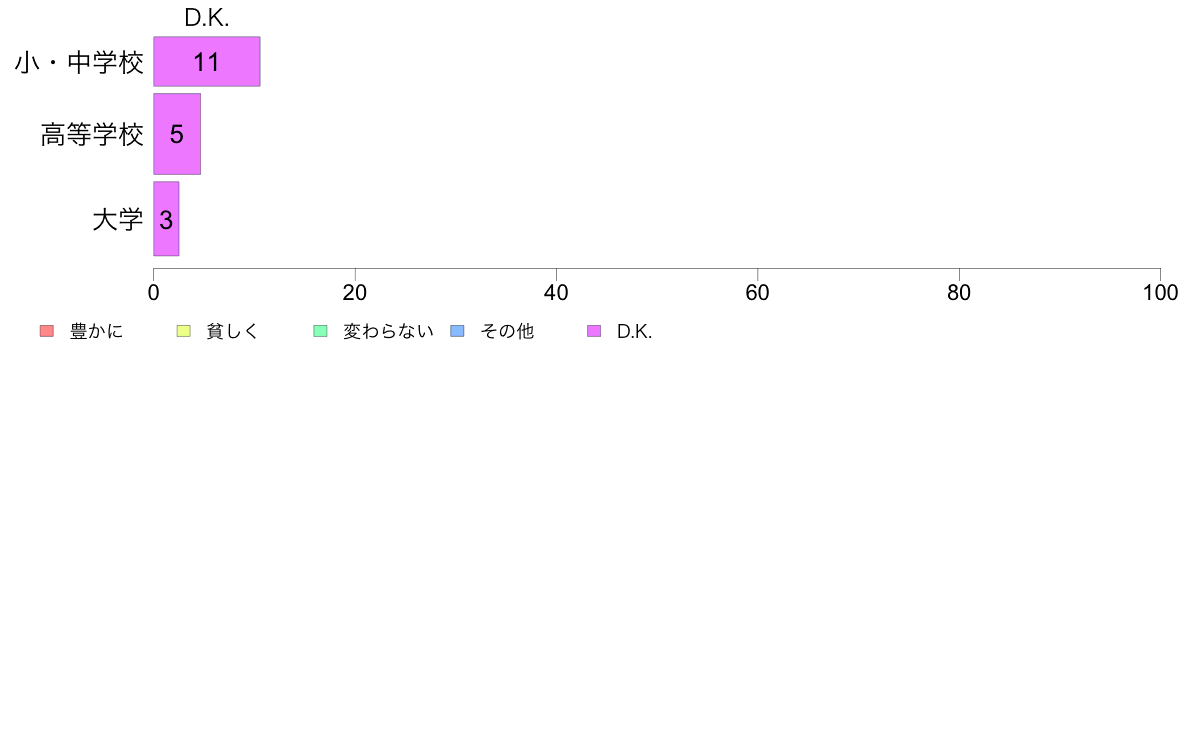Click the 高等学校 row label
1188x736 pixels.
92,135
